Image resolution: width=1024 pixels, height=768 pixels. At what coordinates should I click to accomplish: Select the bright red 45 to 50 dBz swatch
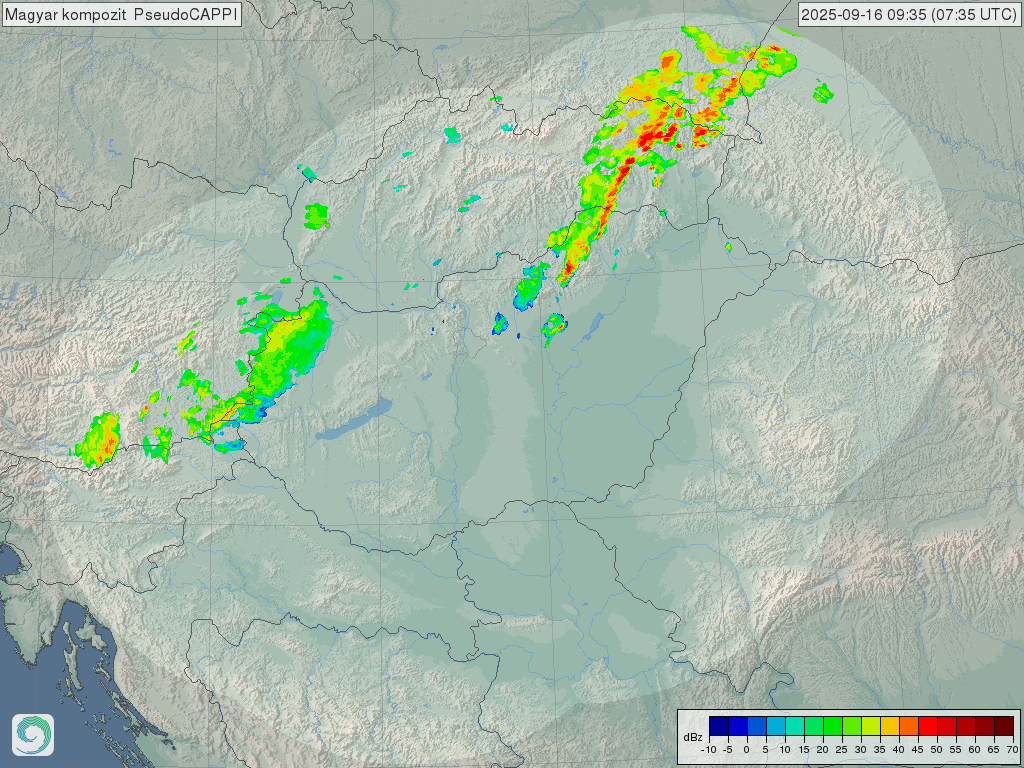(x=928, y=726)
